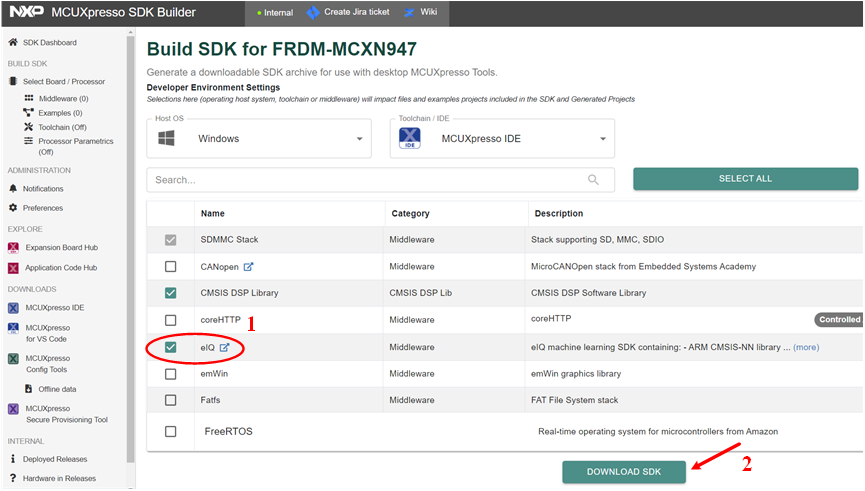Open Middleware (0) sidebar item
The width and height of the screenshot is (865, 491).
point(63,98)
